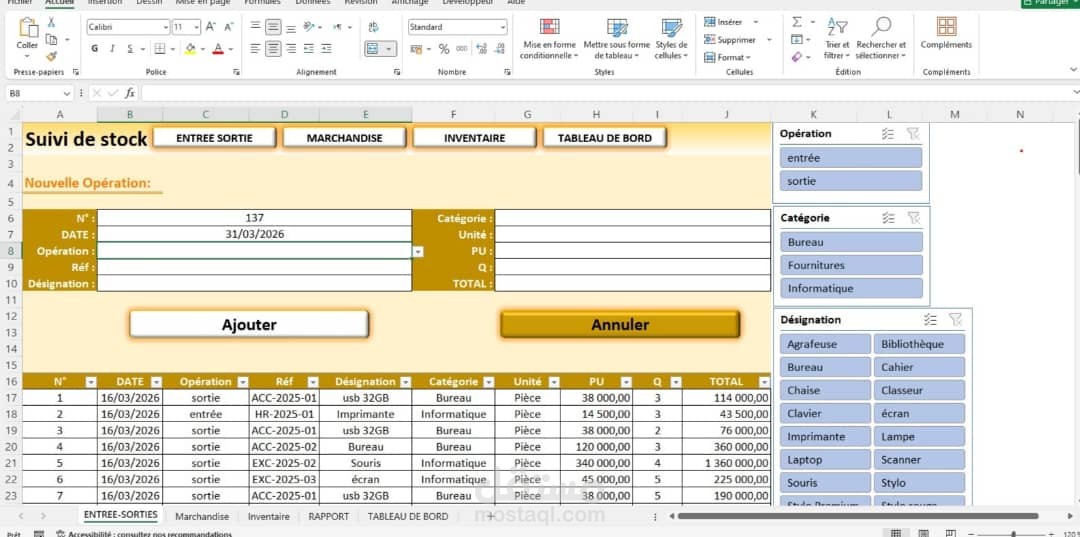This screenshot has width=1080, height=537.
Task: Clear filter on Catégorie slicer
Action: pyautogui.click(x=913, y=218)
